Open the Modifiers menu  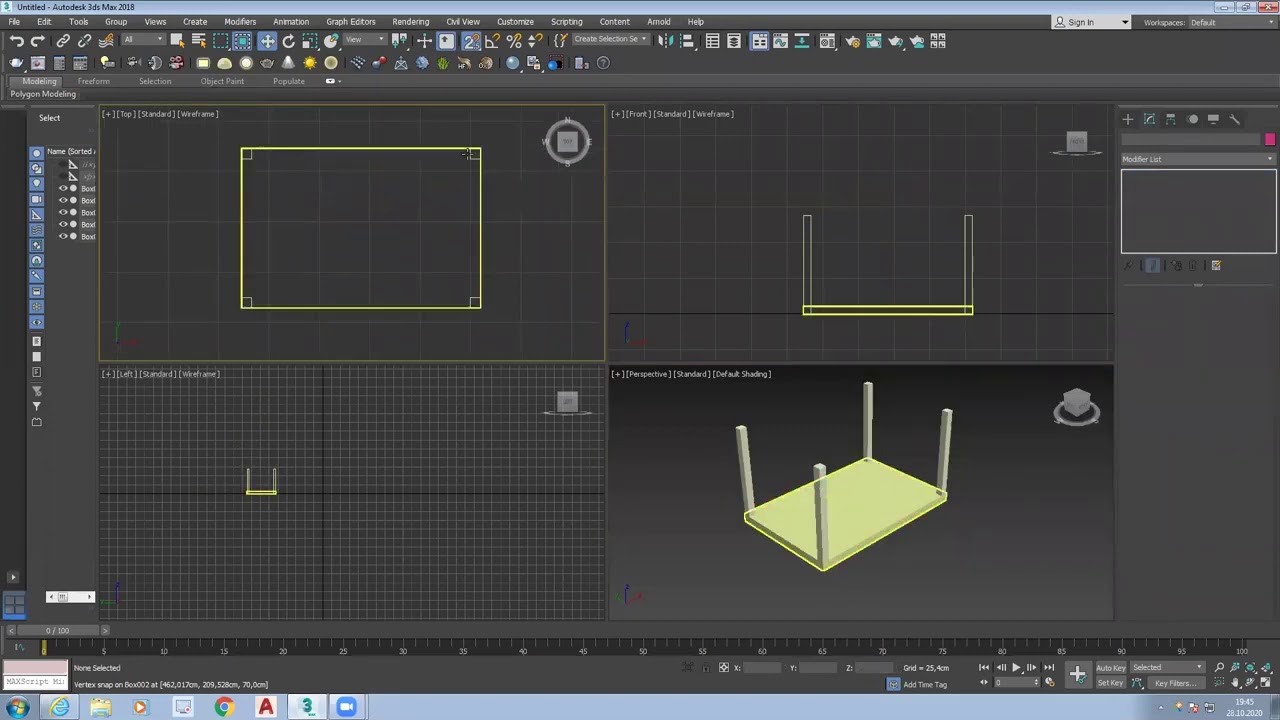pos(240,21)
